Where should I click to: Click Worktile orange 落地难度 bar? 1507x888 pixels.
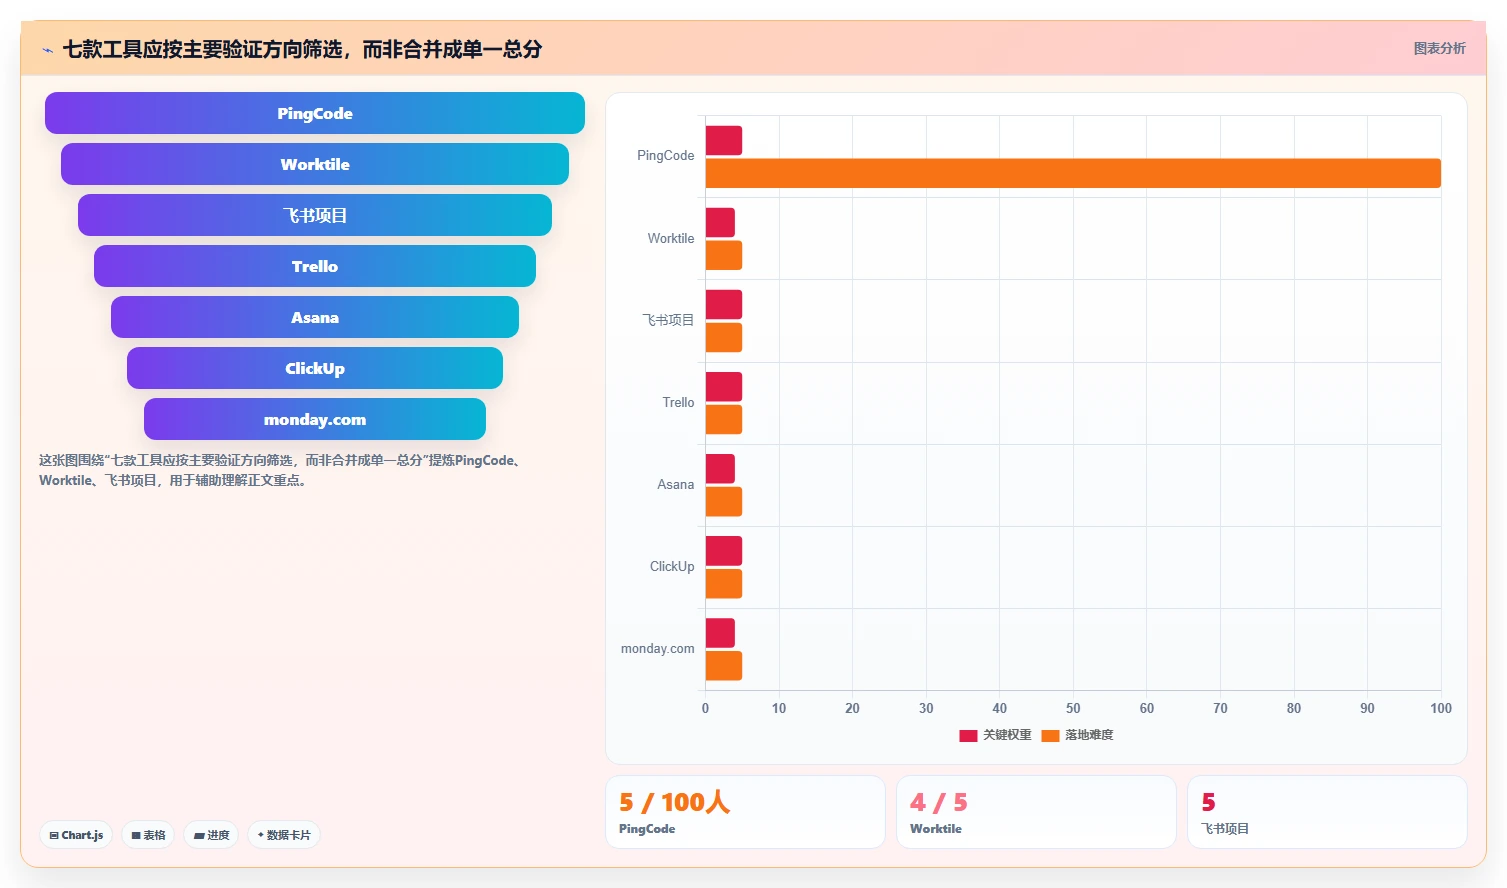724,255
